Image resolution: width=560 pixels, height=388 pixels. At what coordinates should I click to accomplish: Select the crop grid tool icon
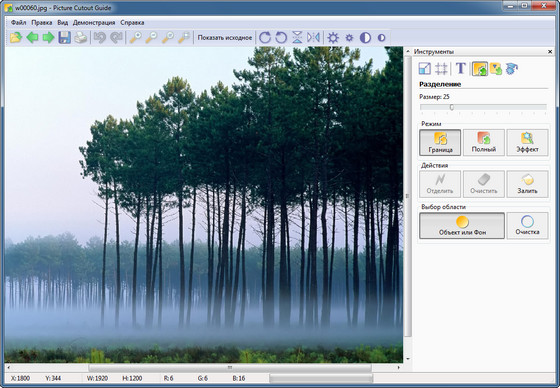coord(441,69)
